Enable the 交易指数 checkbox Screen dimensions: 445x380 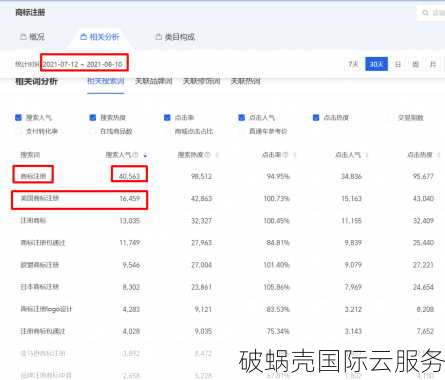[390, 117]
